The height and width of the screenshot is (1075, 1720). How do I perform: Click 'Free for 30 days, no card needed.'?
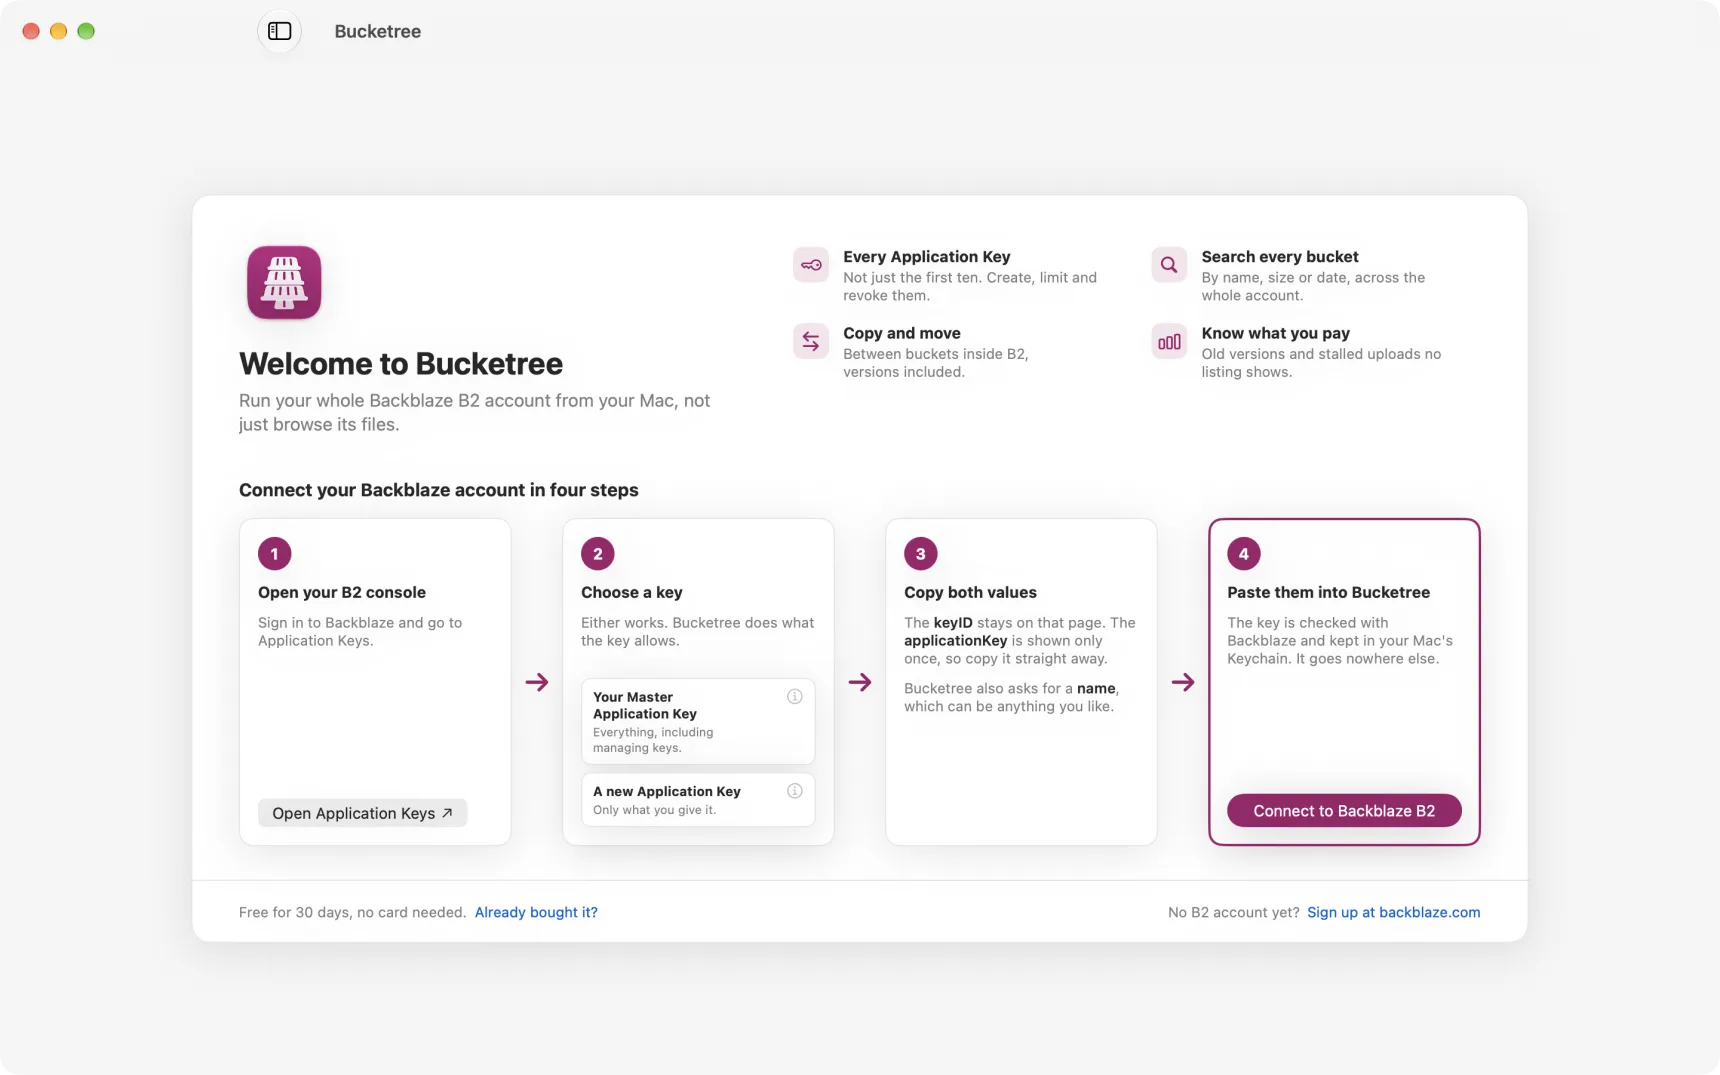352,912
